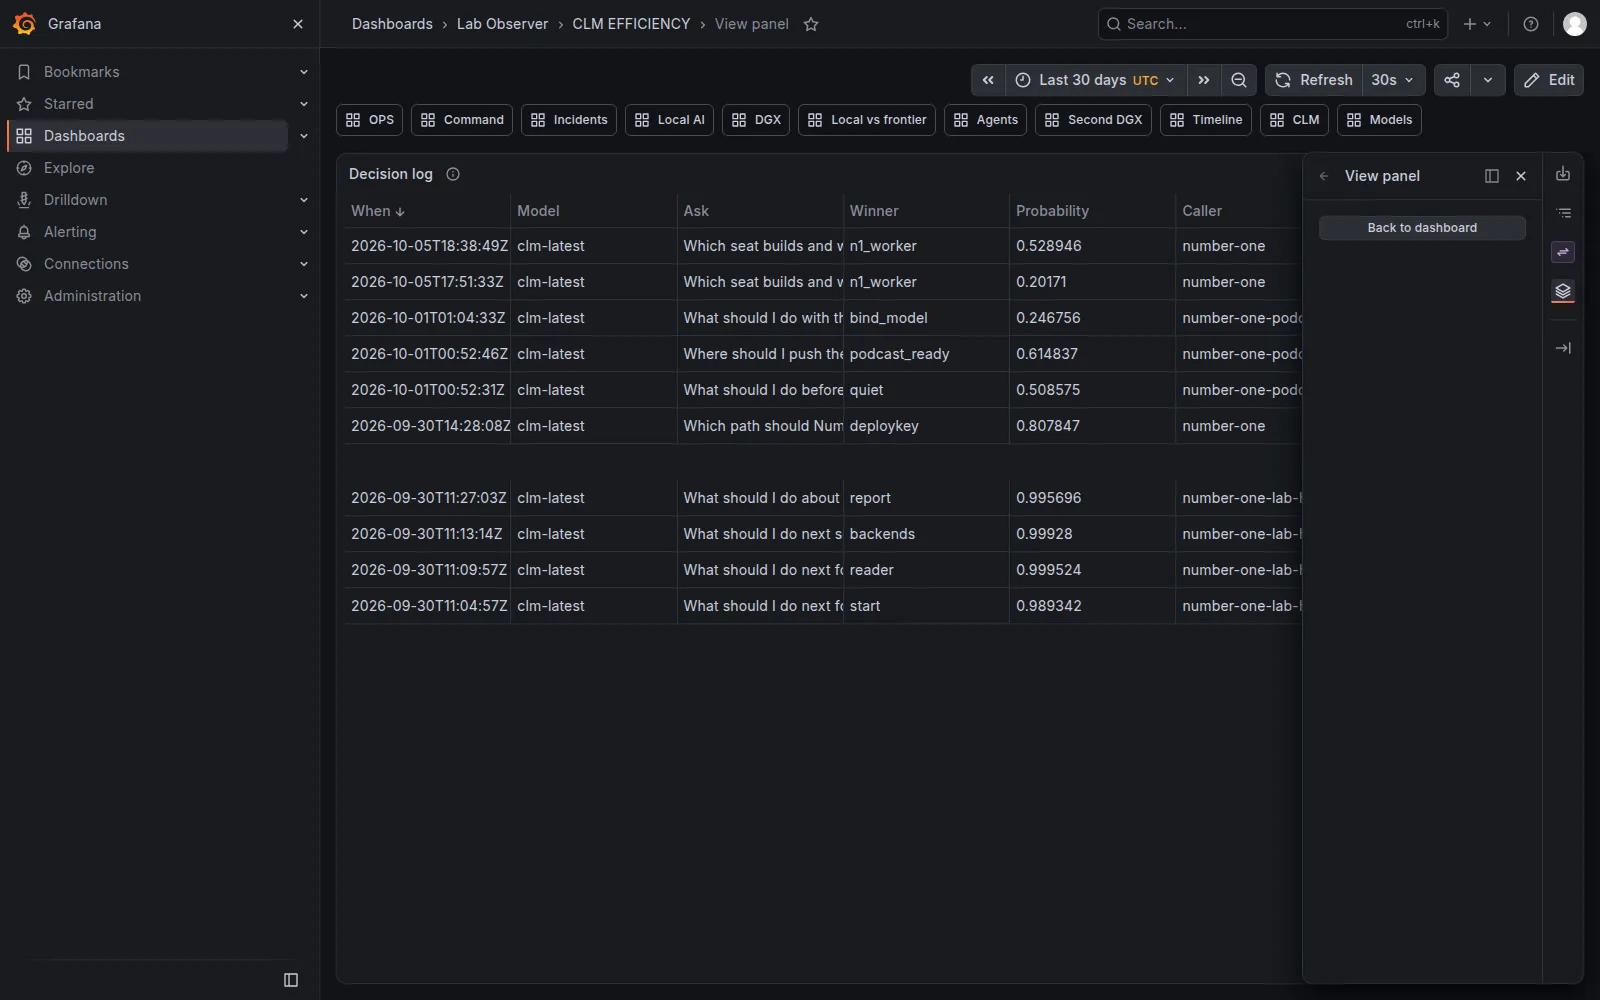The height and width of the screenshot is (1000, 1600).
Task: Shift the time range backwards
Action: (988, 80)
